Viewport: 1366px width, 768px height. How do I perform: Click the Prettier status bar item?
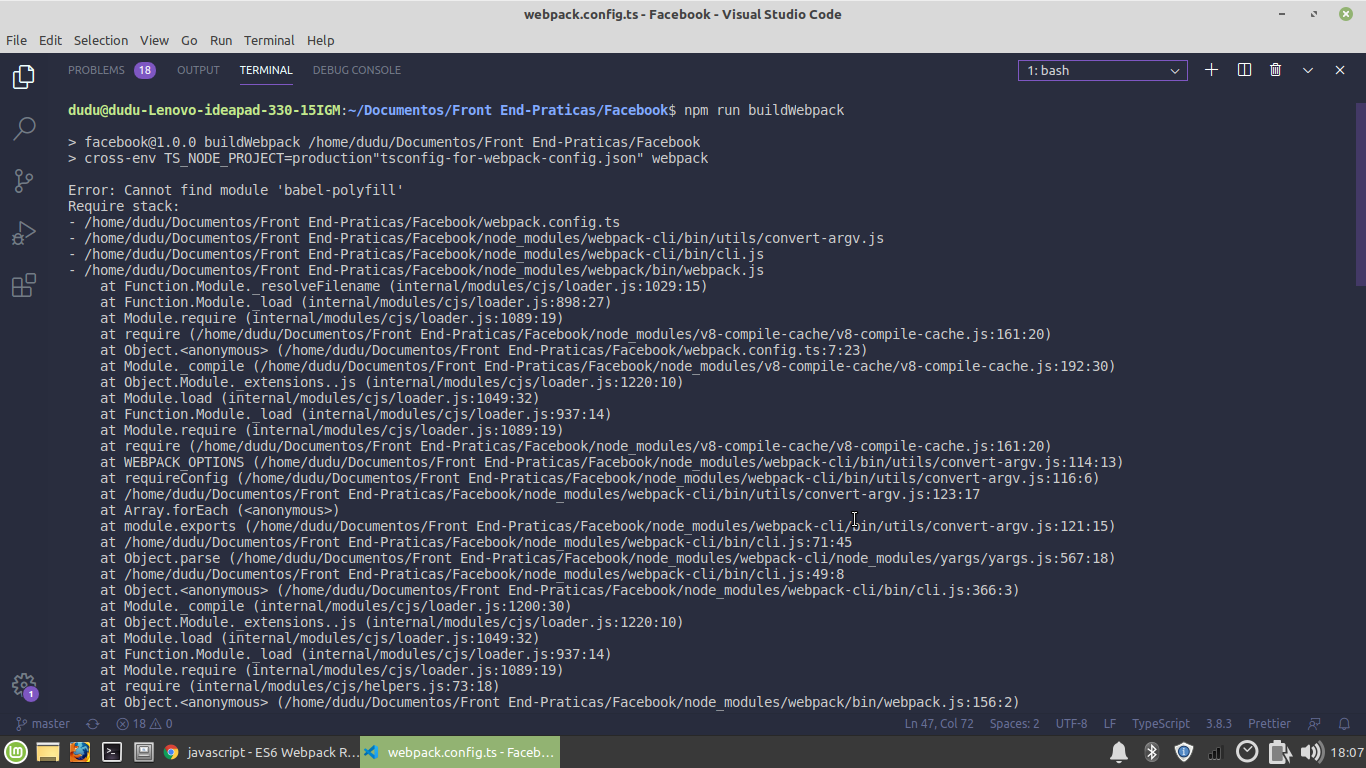pyautogui.click(x=1269, y=723)
